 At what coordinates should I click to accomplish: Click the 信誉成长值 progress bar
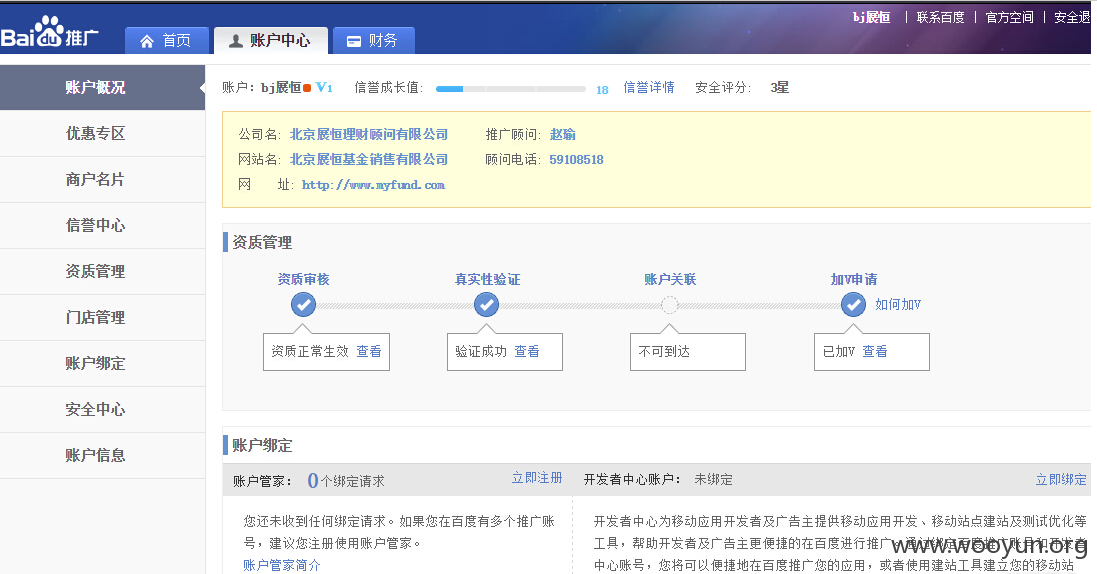coord(511,89)
